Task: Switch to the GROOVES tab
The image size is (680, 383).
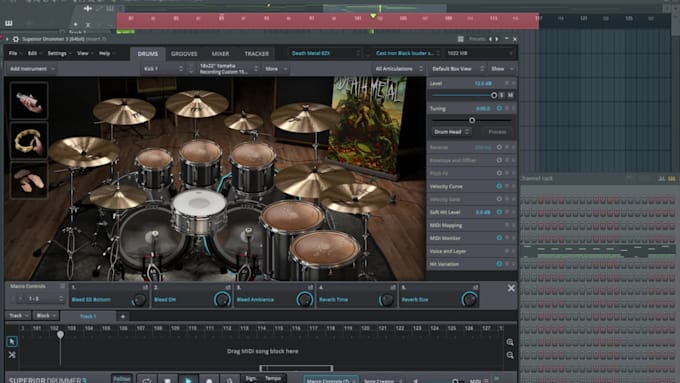Action: click(x=184, y=54)
